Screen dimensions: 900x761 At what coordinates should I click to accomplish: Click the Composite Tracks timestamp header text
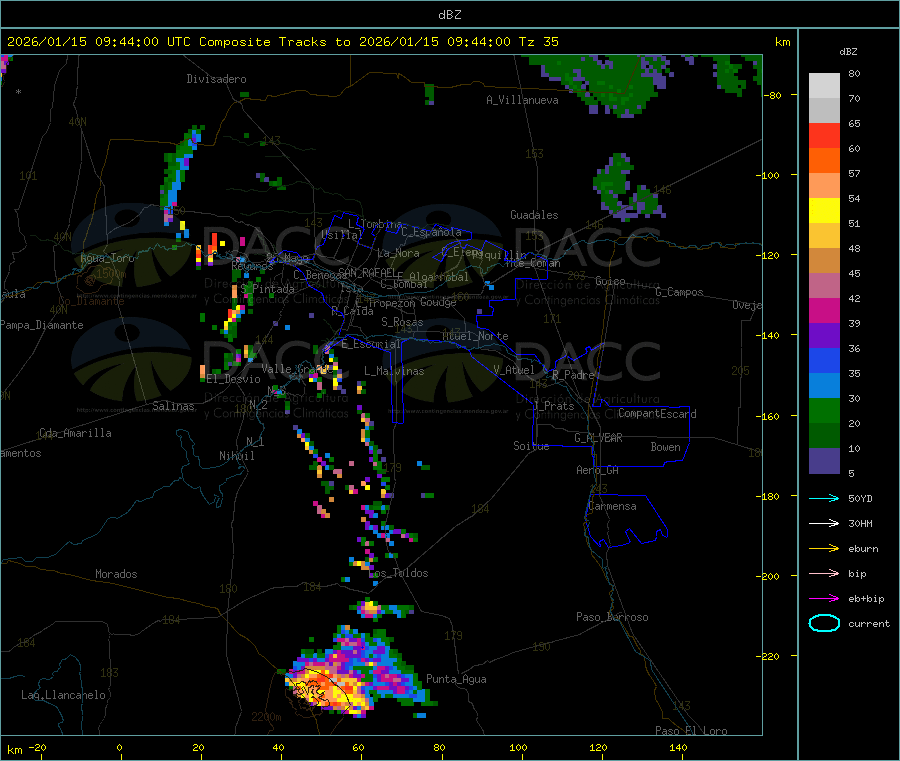click(x=282, y=42)
